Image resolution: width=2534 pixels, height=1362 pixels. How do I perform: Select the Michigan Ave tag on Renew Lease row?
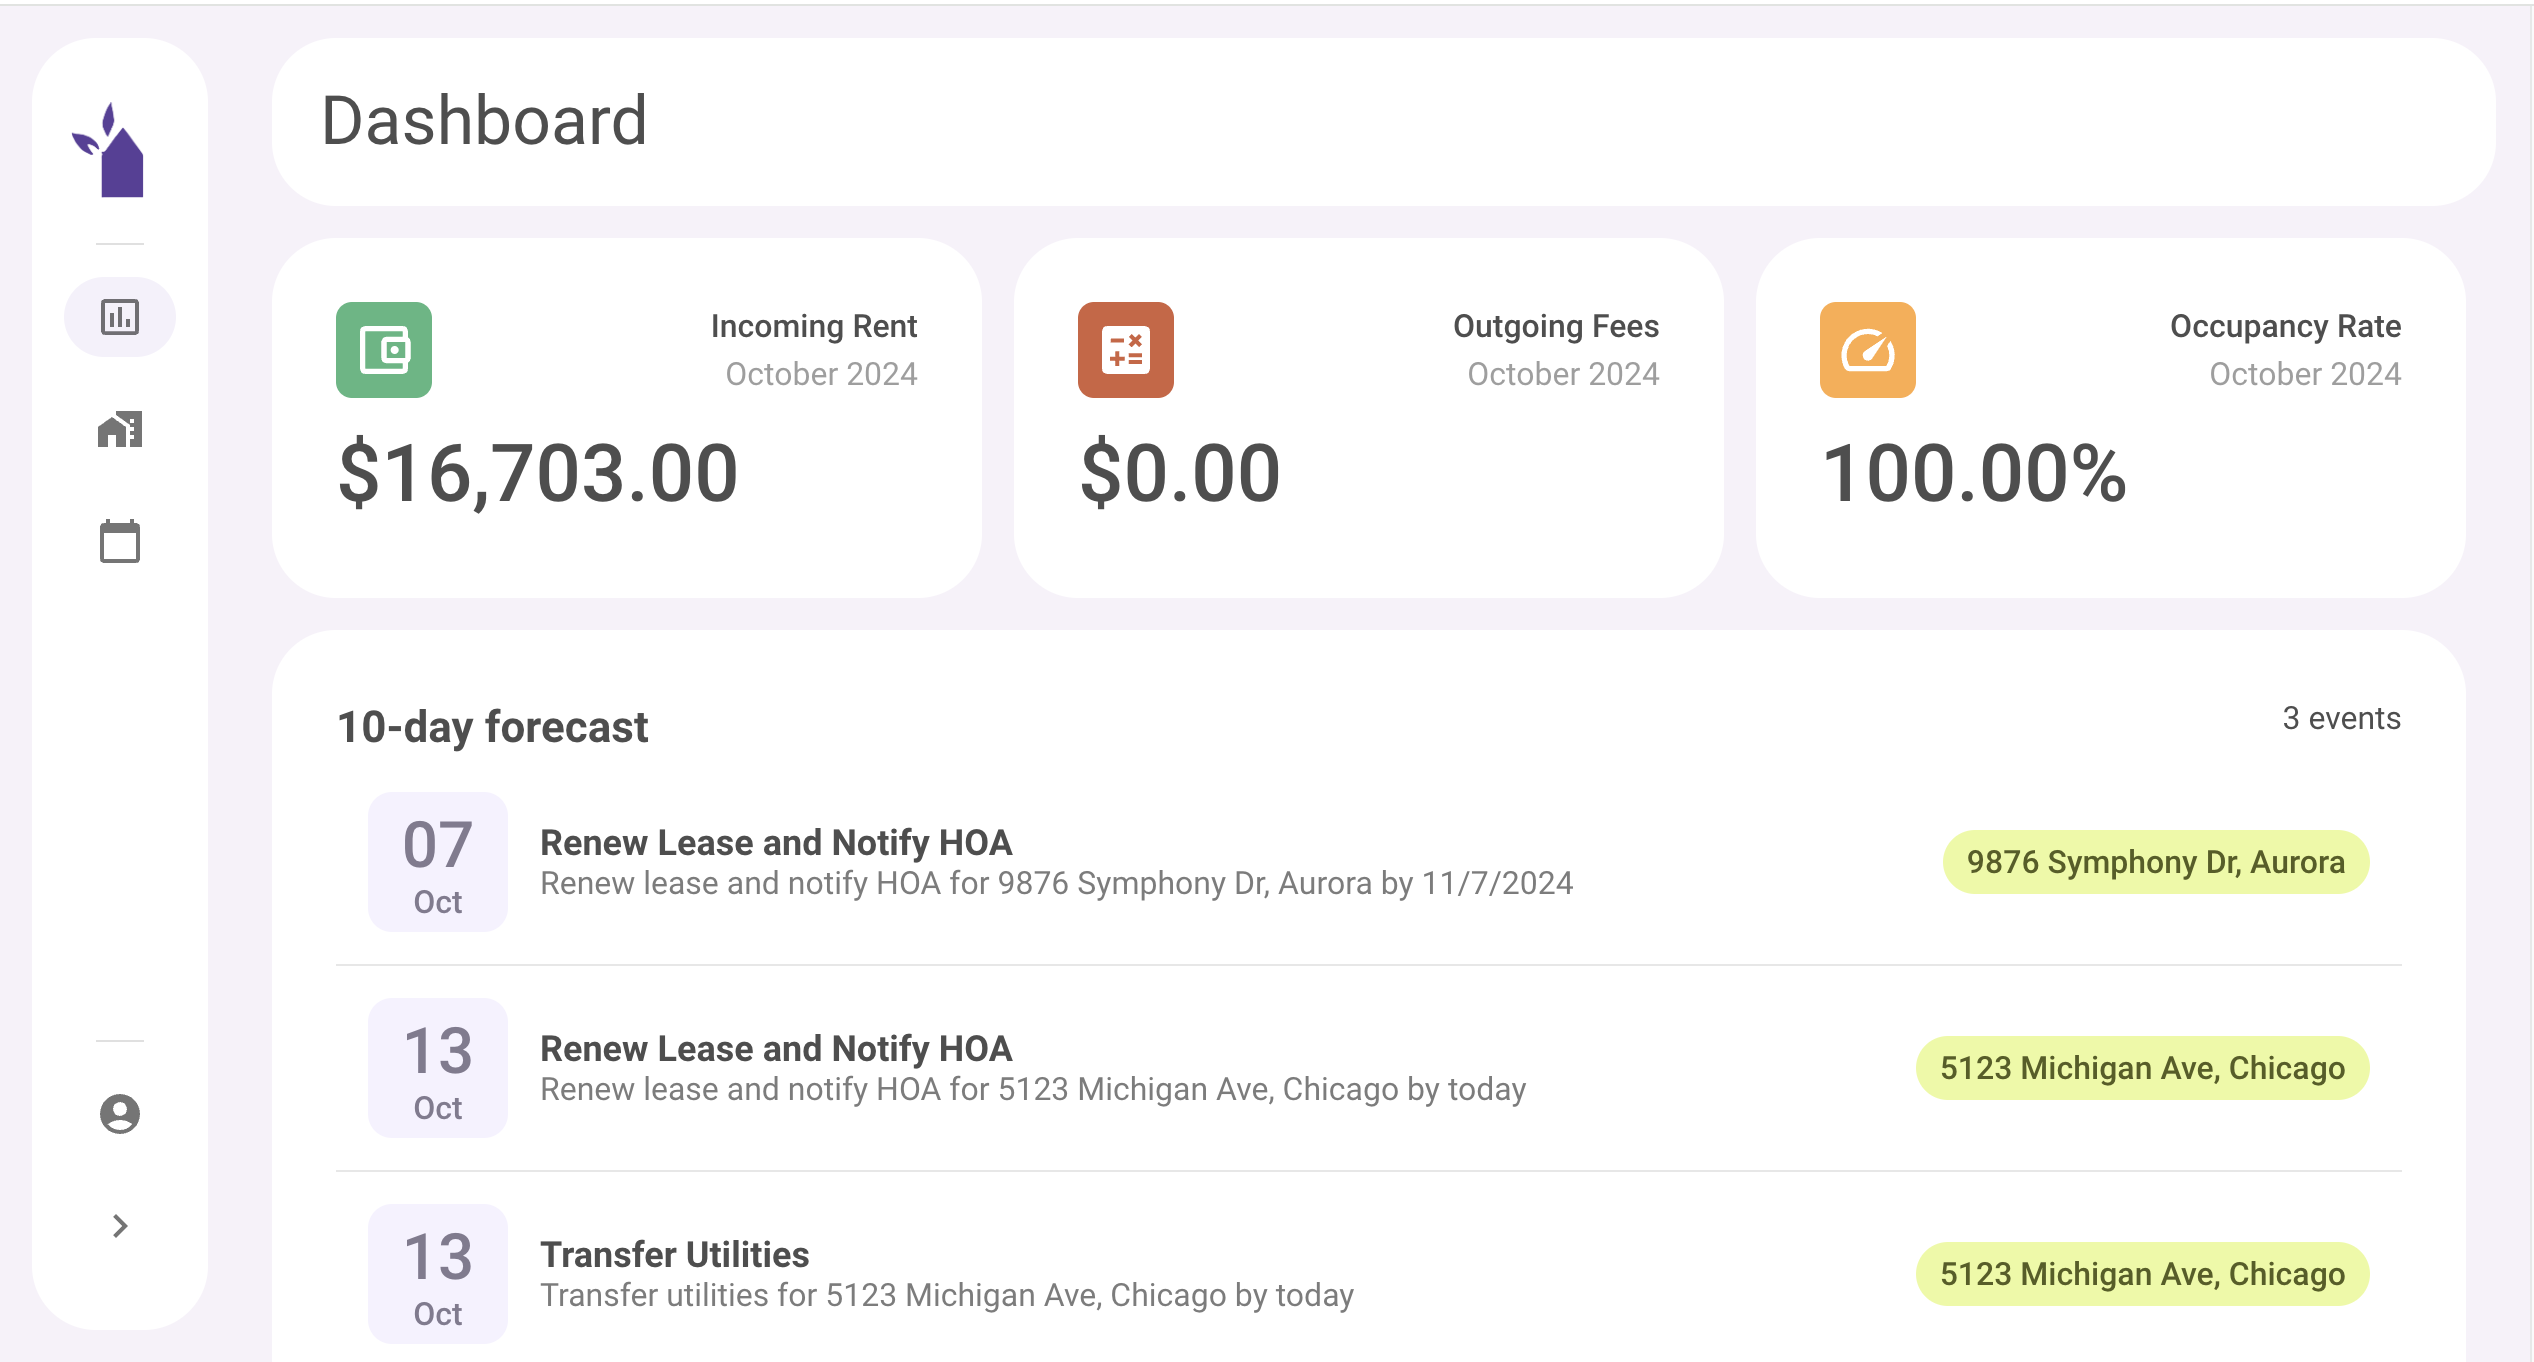(x=2142, y=1068)
